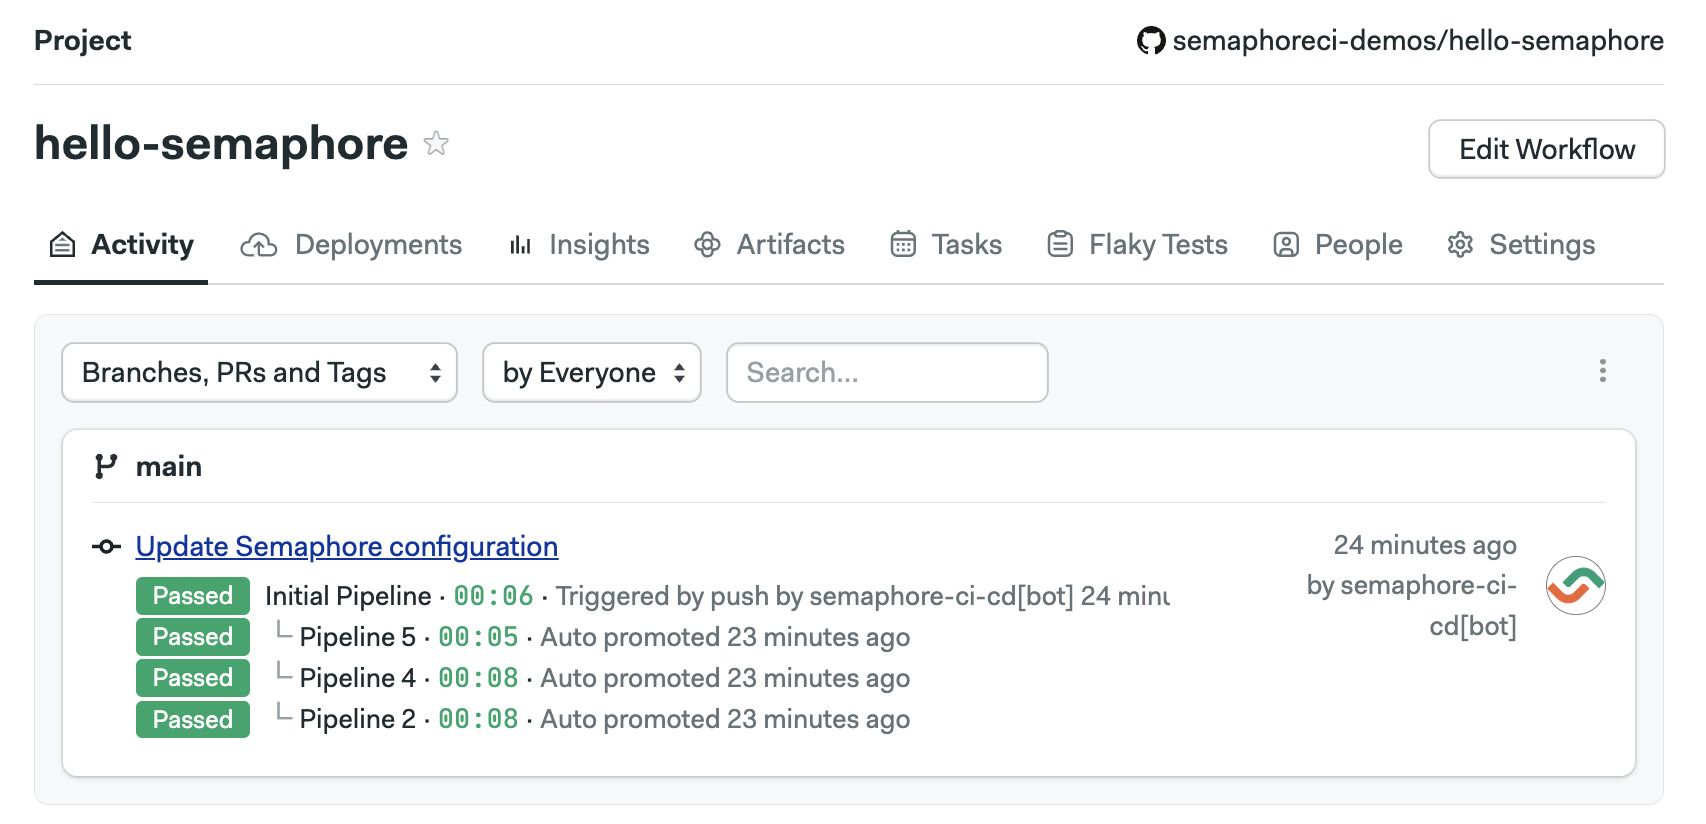Click the 00:08 duration of Pipeline 4
The width and height of the screenshot is (1706, 824).
tap(478, 678)
